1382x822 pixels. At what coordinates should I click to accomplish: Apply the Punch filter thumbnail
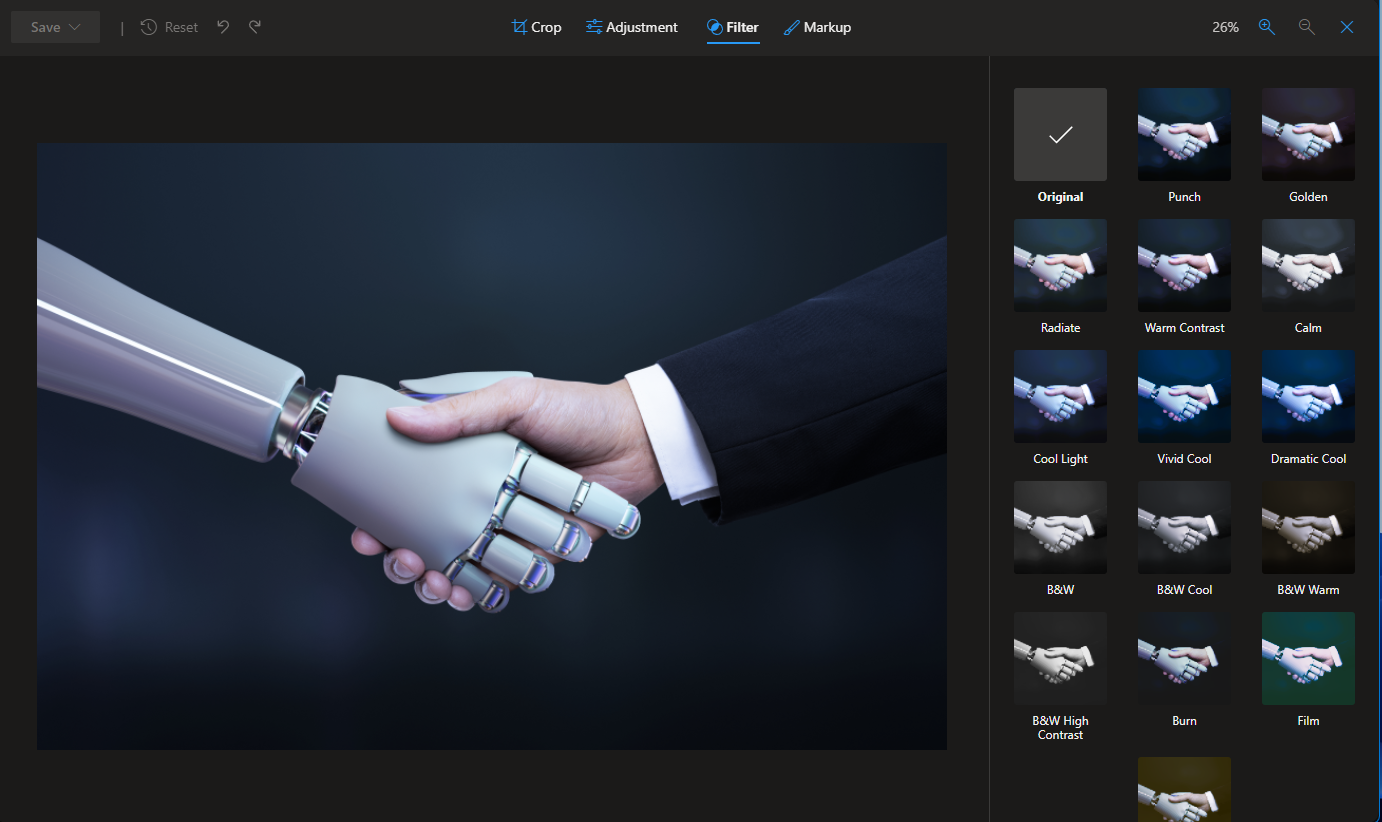coord(1184,135)
